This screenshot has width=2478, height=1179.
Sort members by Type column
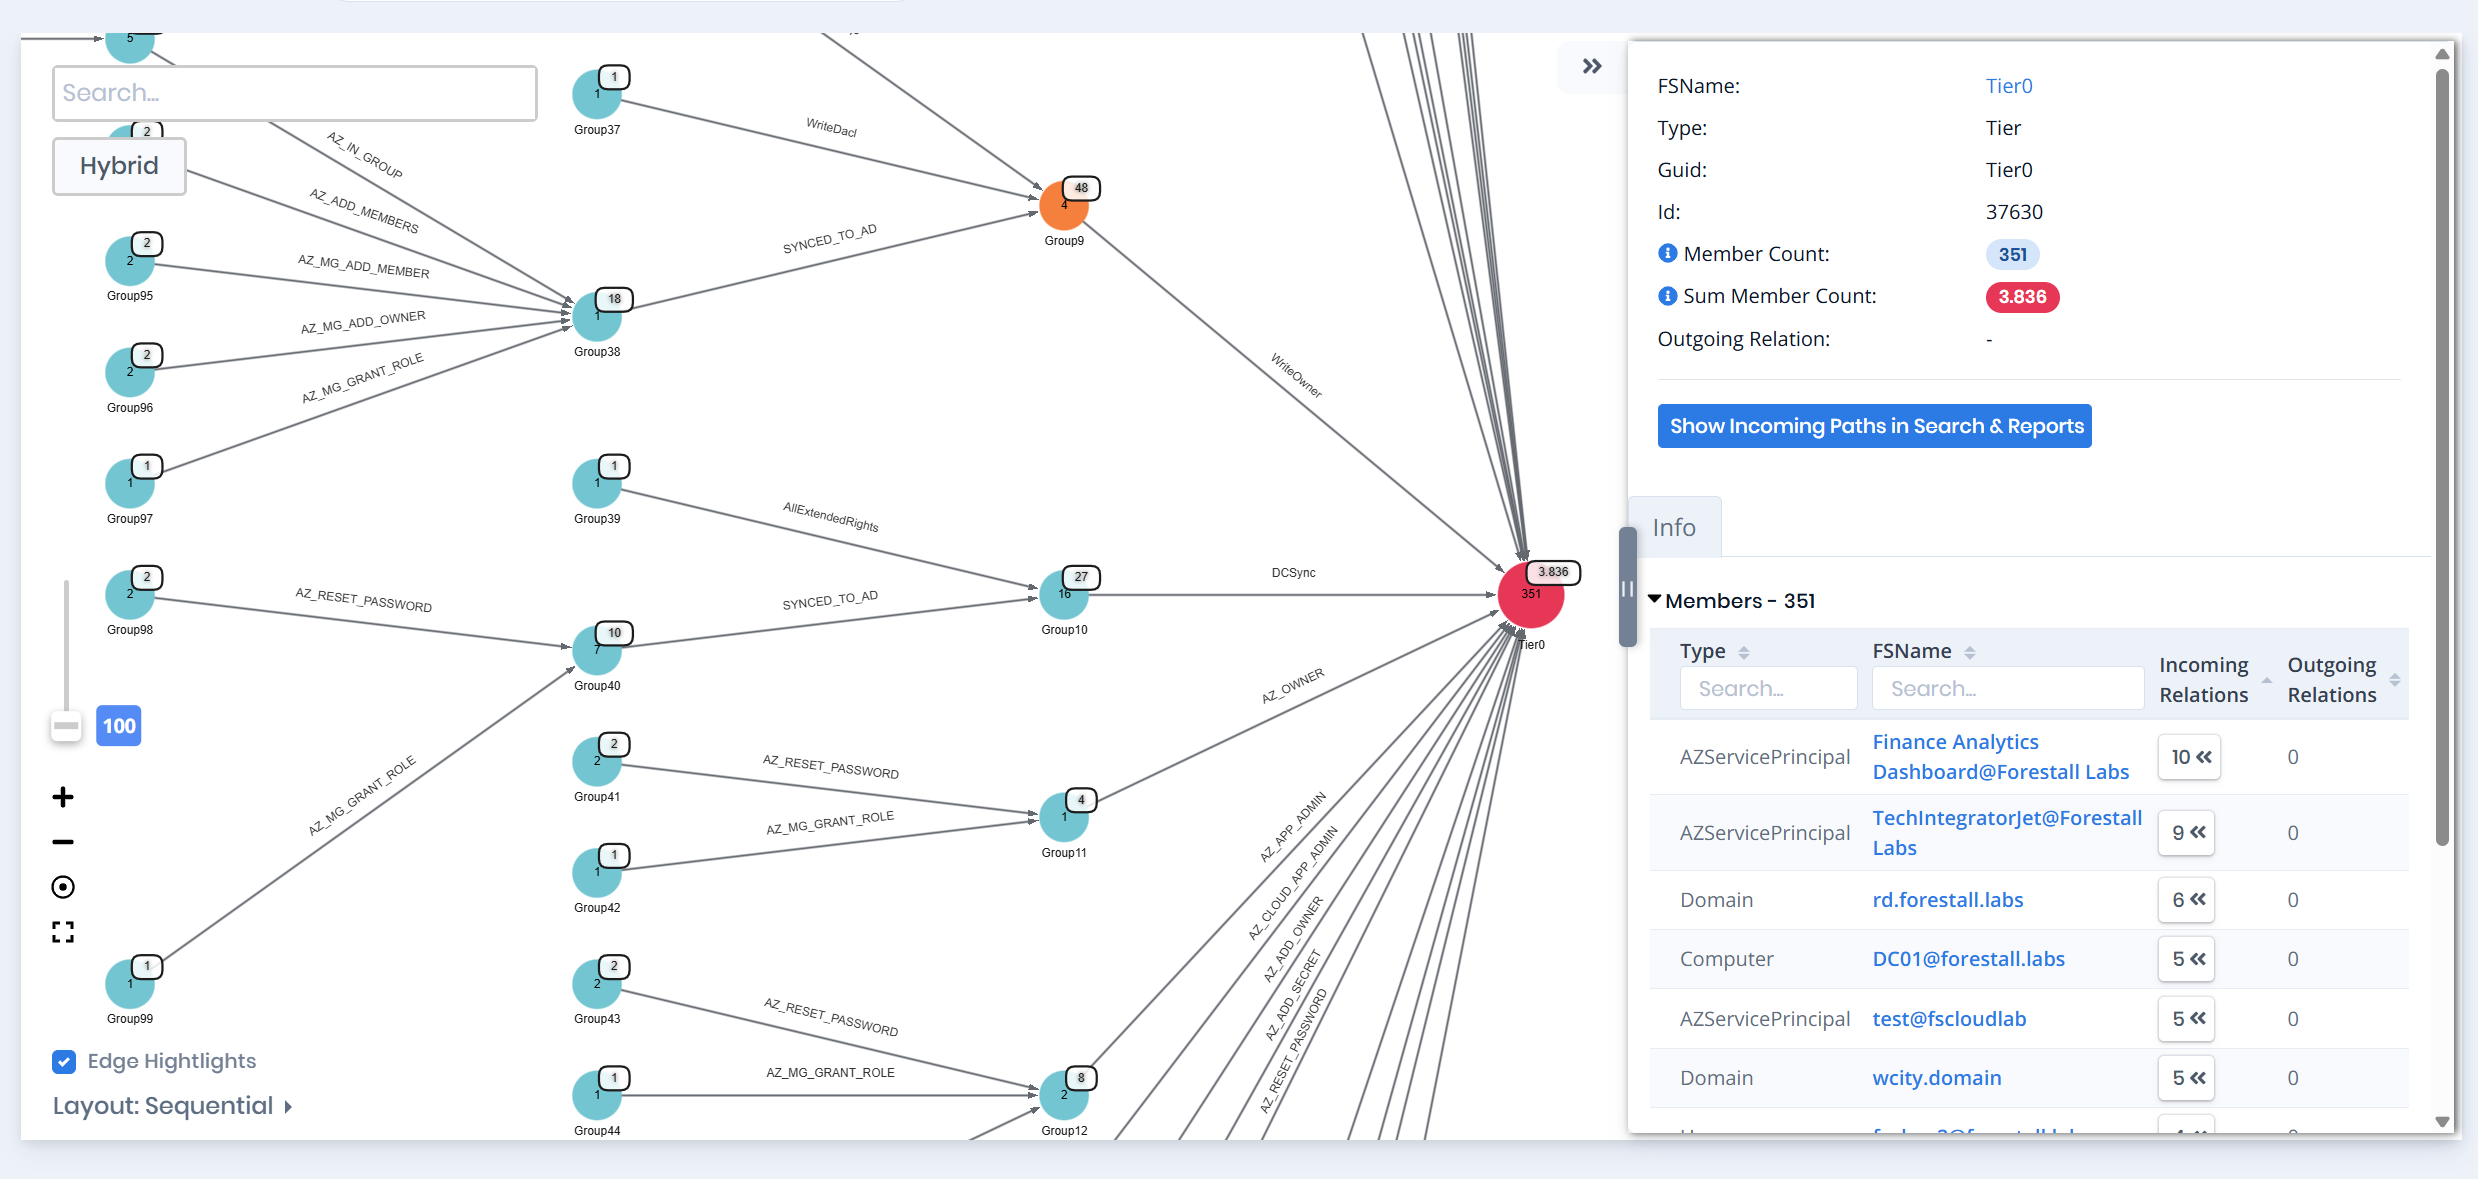[x=1743, y=652]
